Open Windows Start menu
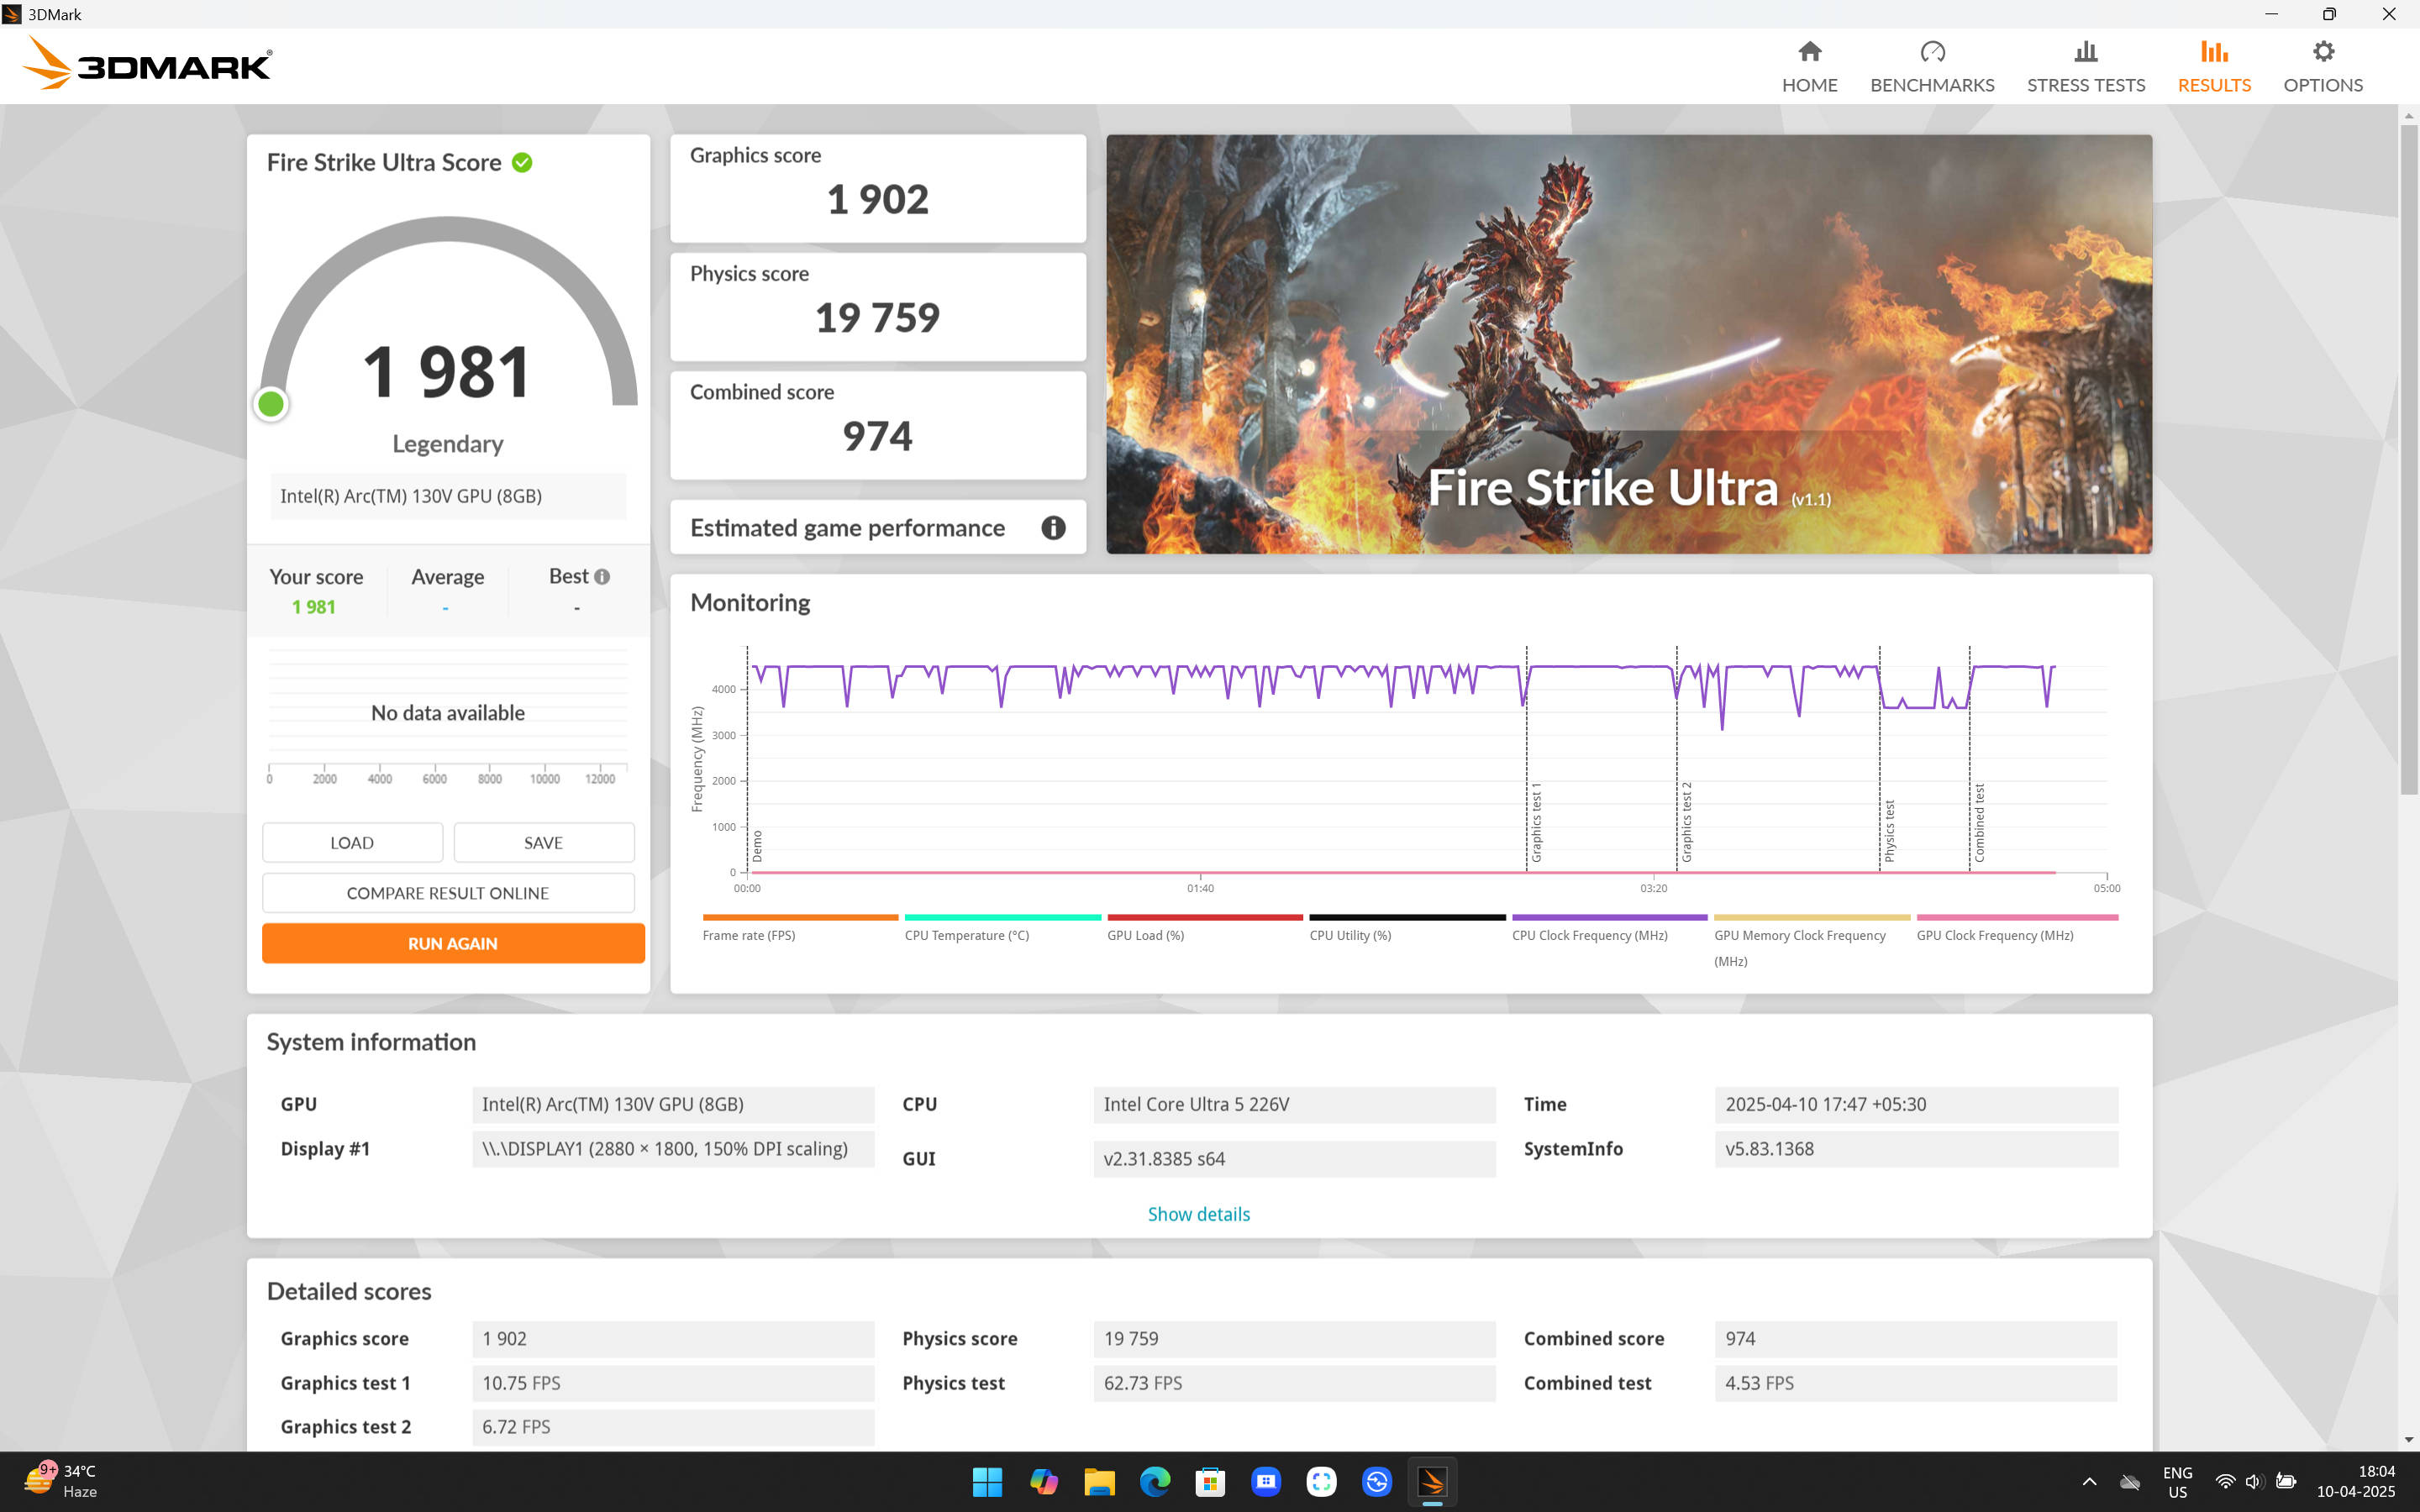The width and height of the screenshot is (2420, 1512). (x=987, y=1481)
